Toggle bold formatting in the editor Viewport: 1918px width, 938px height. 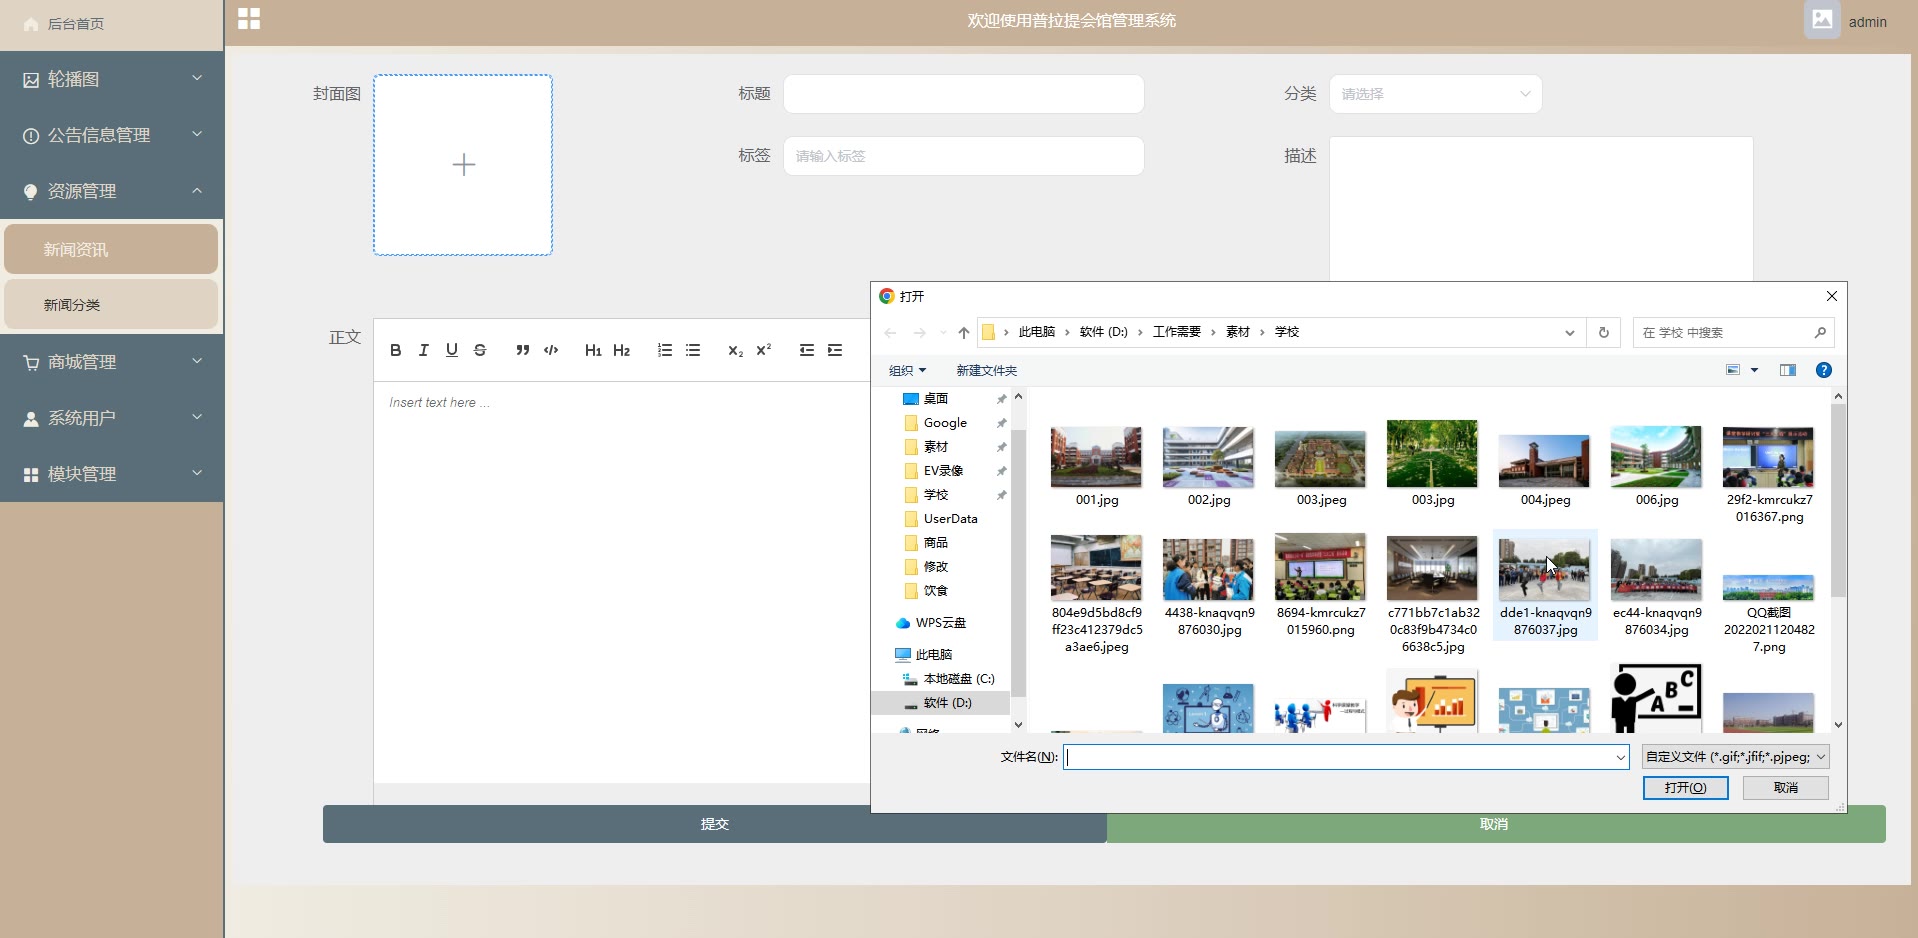coord(396,350)
